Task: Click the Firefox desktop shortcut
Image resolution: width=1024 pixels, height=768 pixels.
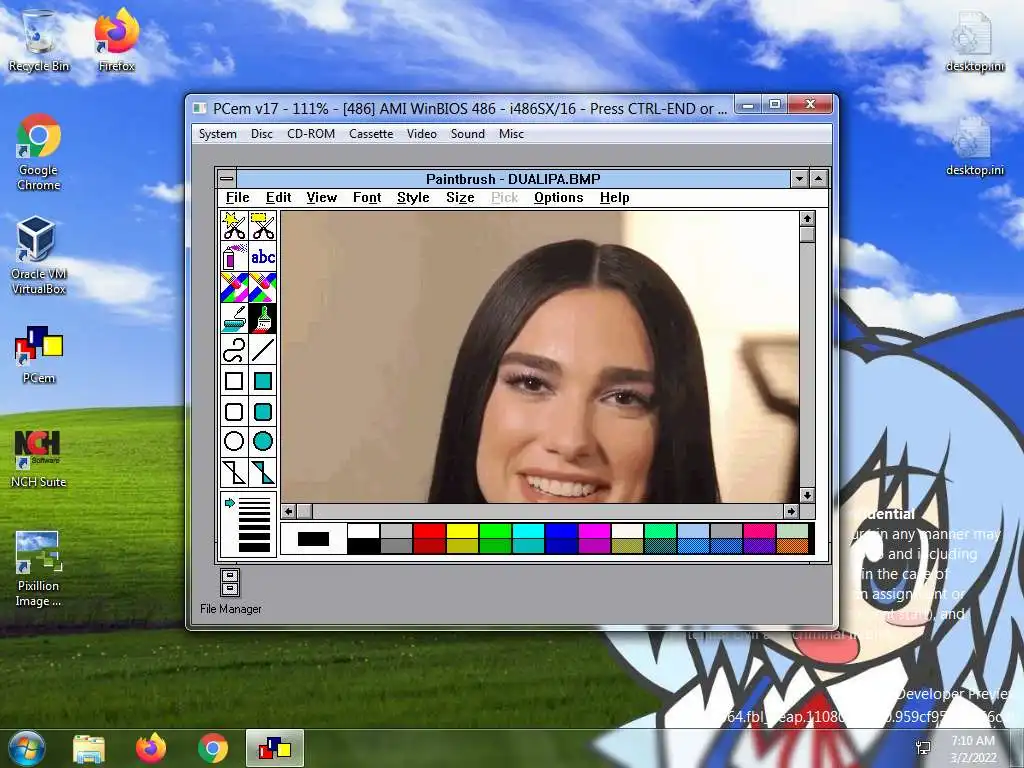Action: click(117, 40)
